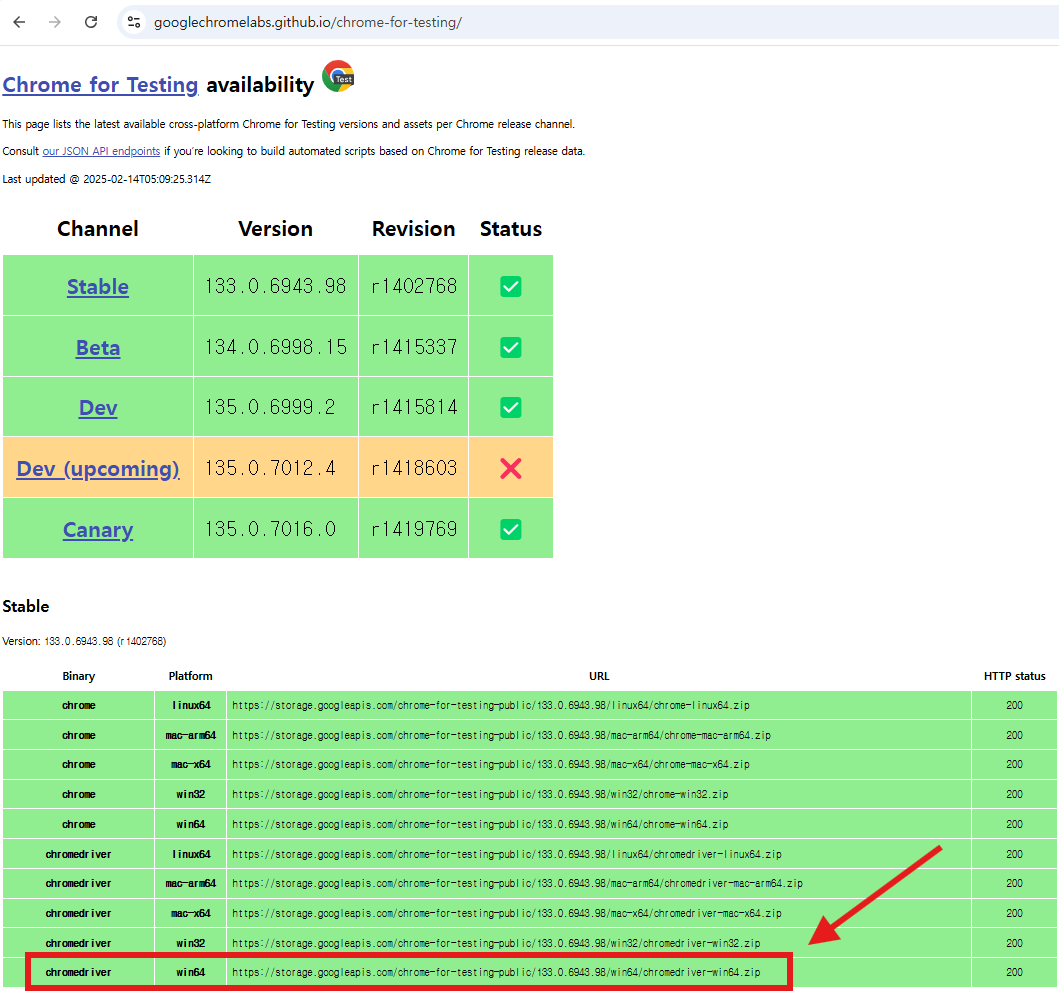Image resolution: width=1059 pixels, height=992 pixels.
Task: Click the Canary row green checkmark status
Action: 511,529
